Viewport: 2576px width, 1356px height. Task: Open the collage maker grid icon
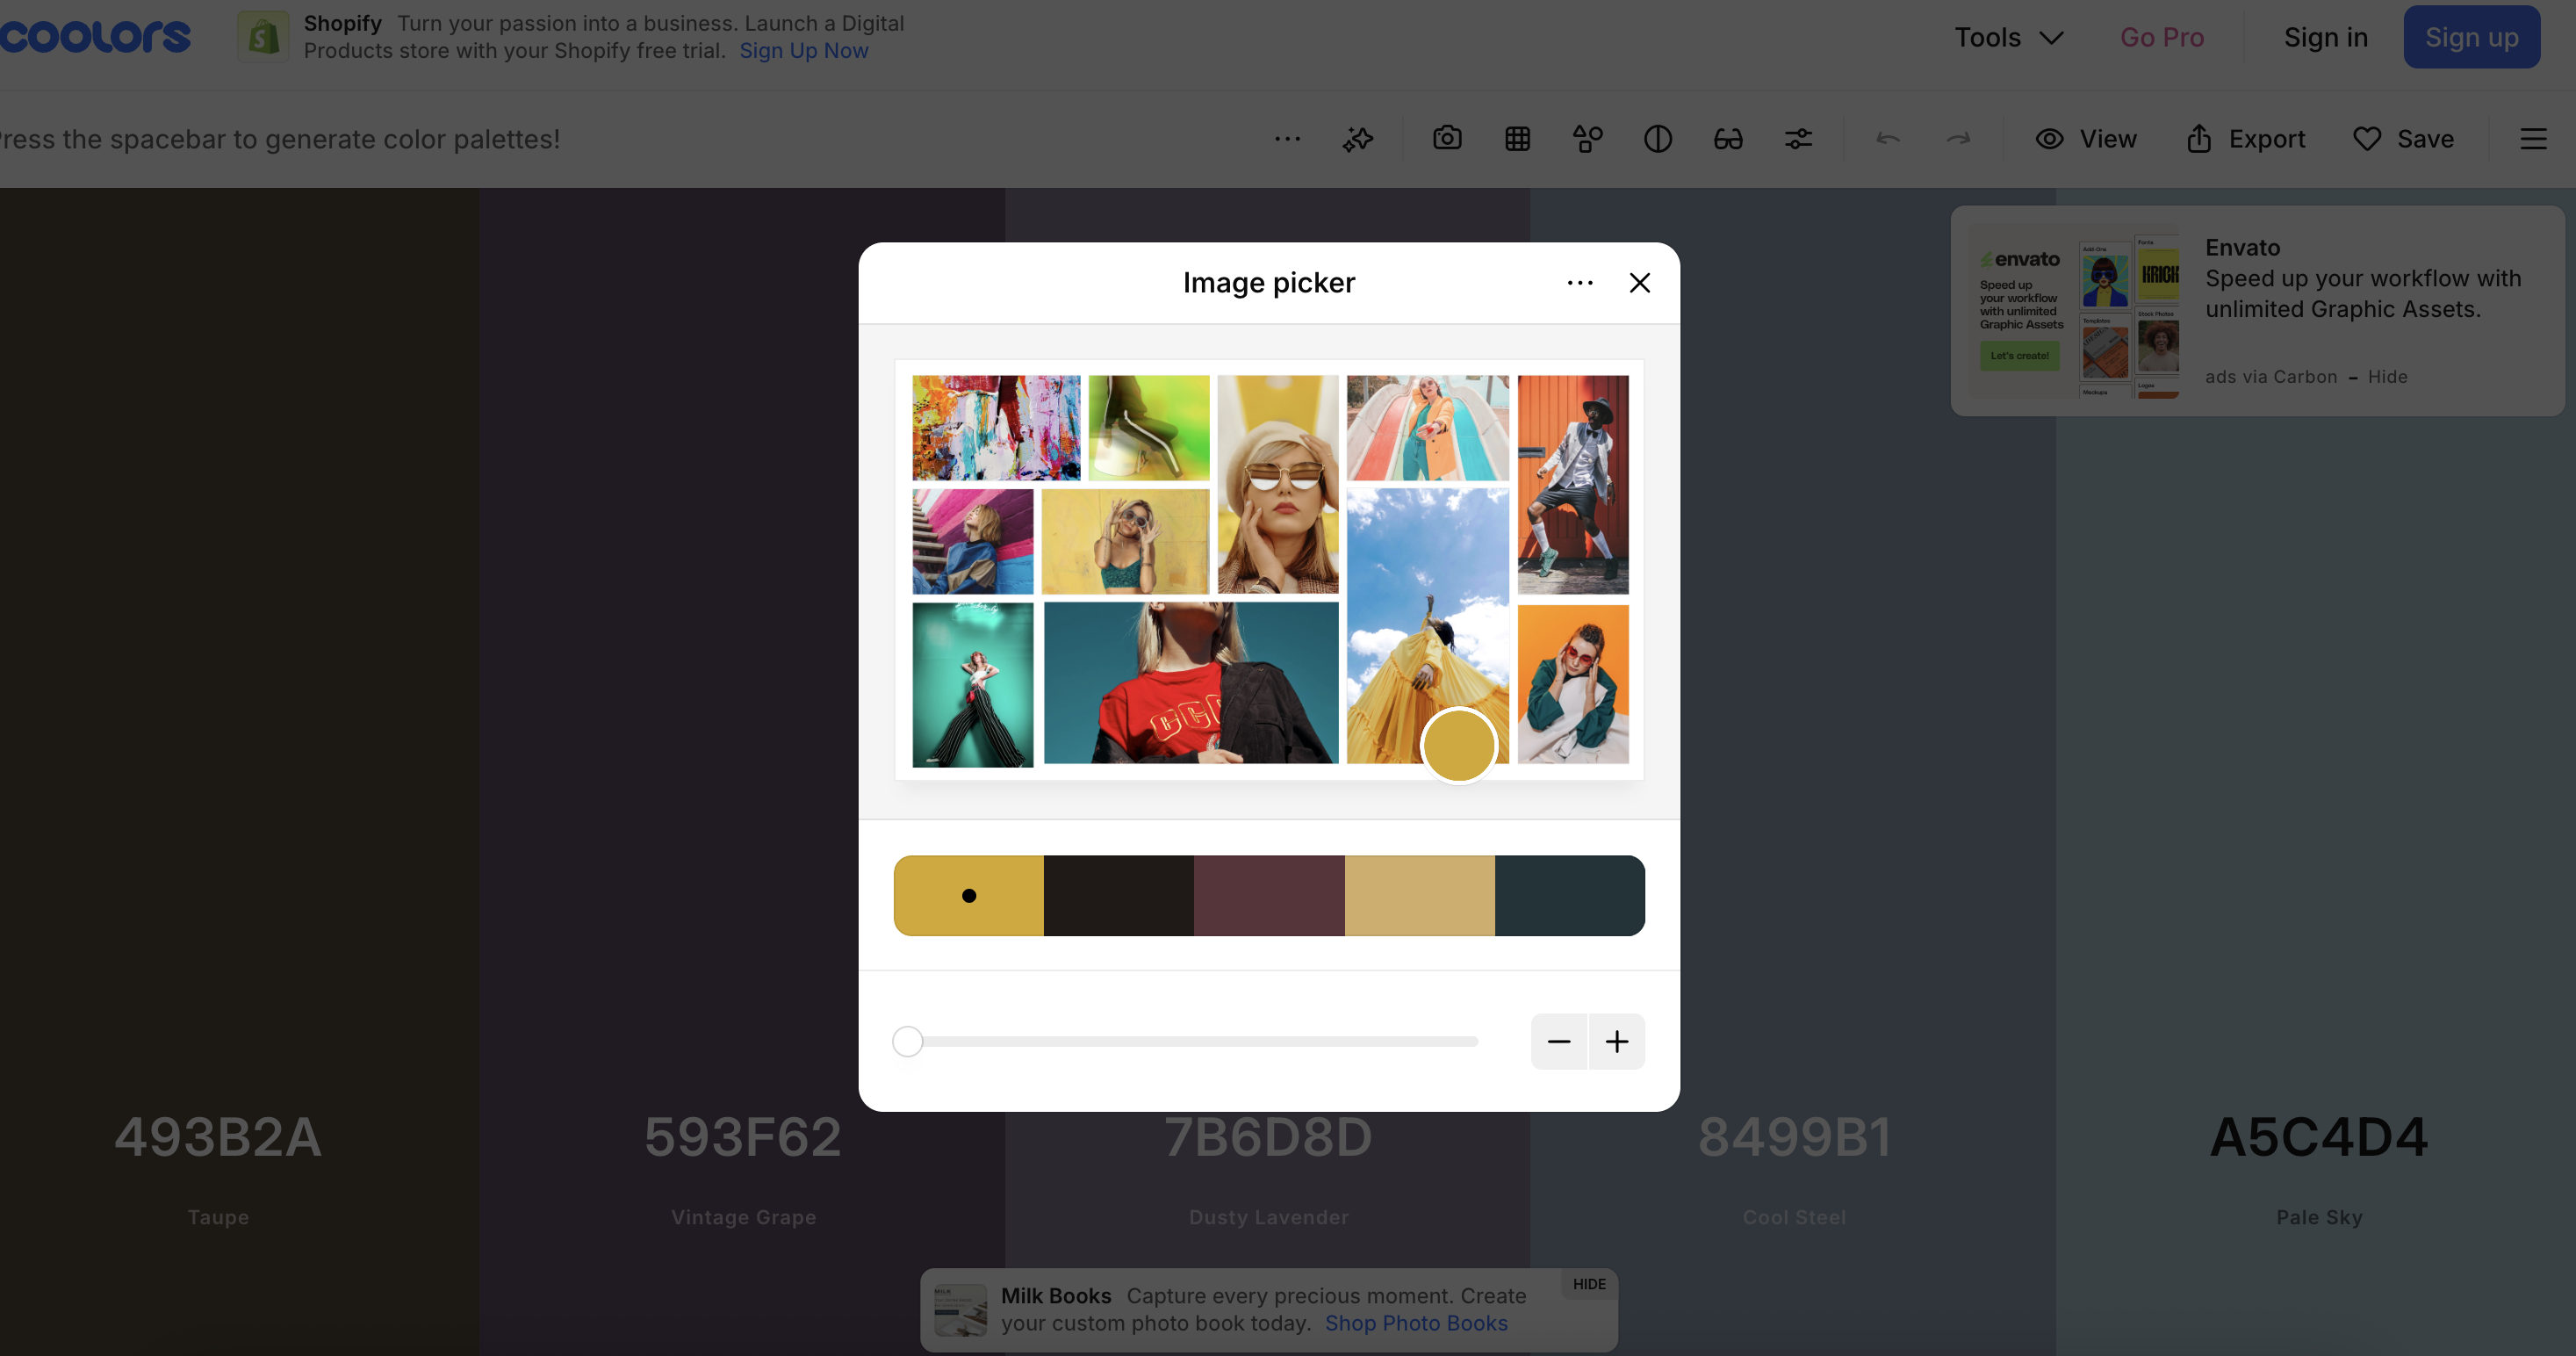(x=1517, y=138)
